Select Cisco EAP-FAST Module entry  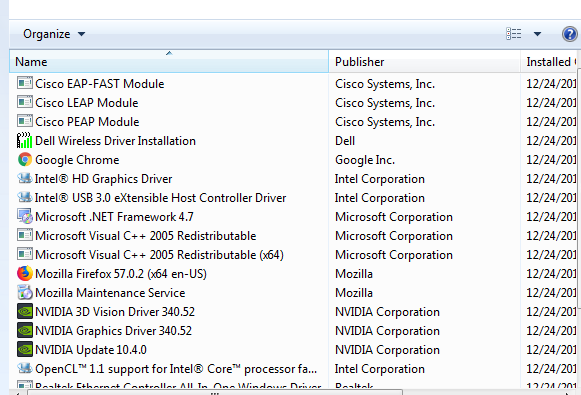[100, 84]
